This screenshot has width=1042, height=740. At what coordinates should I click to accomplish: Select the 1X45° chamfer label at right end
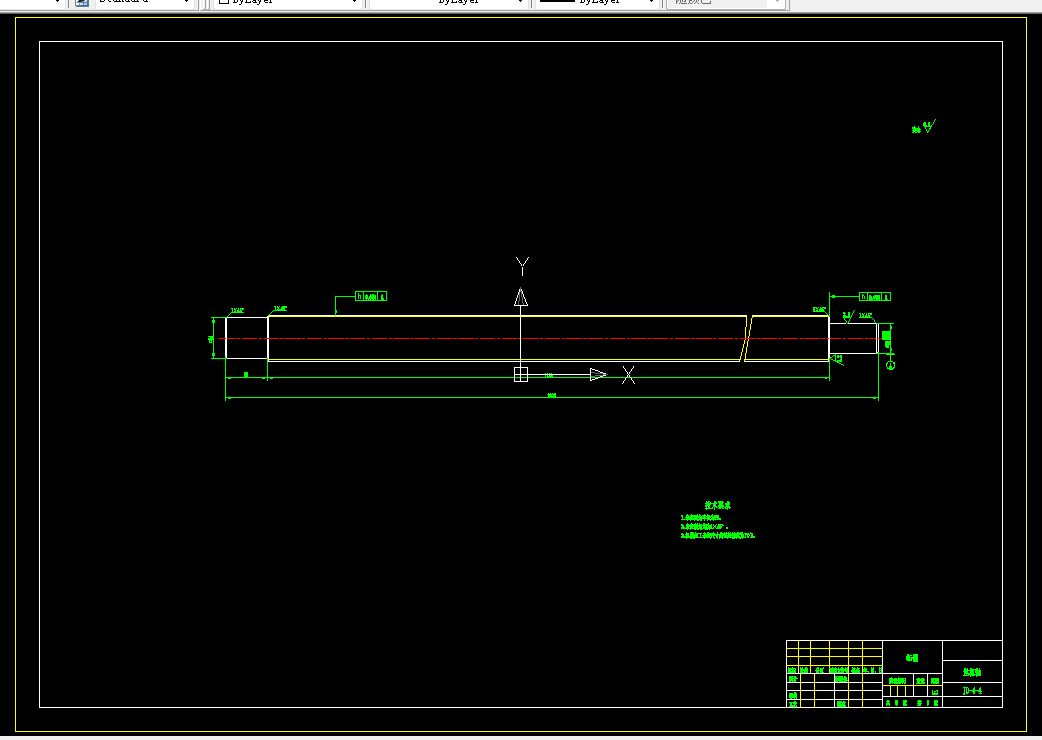coord(865,316)
